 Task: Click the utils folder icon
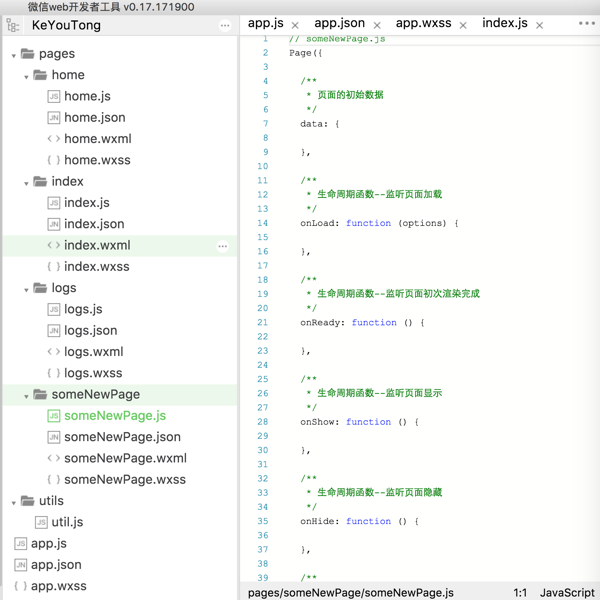click(27, 500)
